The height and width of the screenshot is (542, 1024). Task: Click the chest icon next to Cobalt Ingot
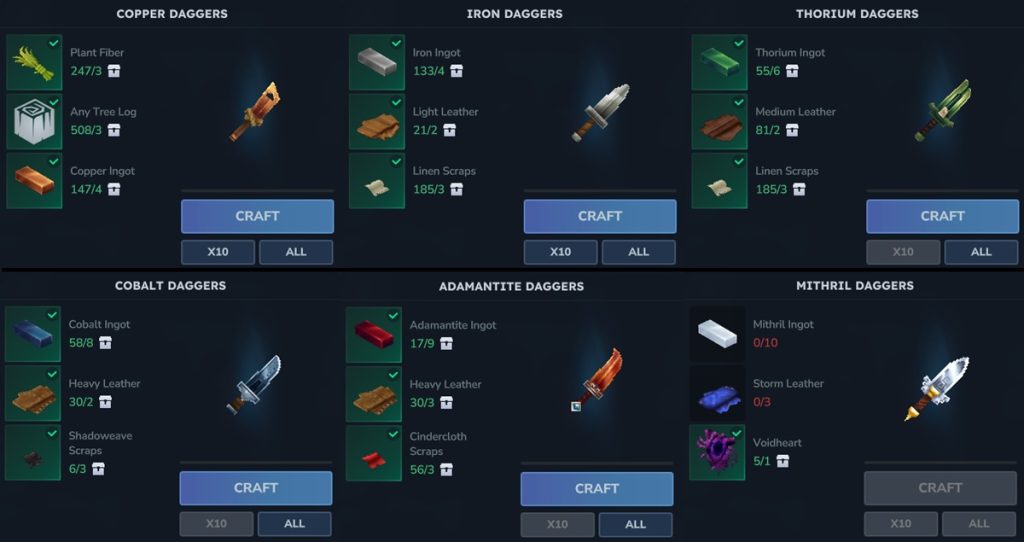pos(105,343)
